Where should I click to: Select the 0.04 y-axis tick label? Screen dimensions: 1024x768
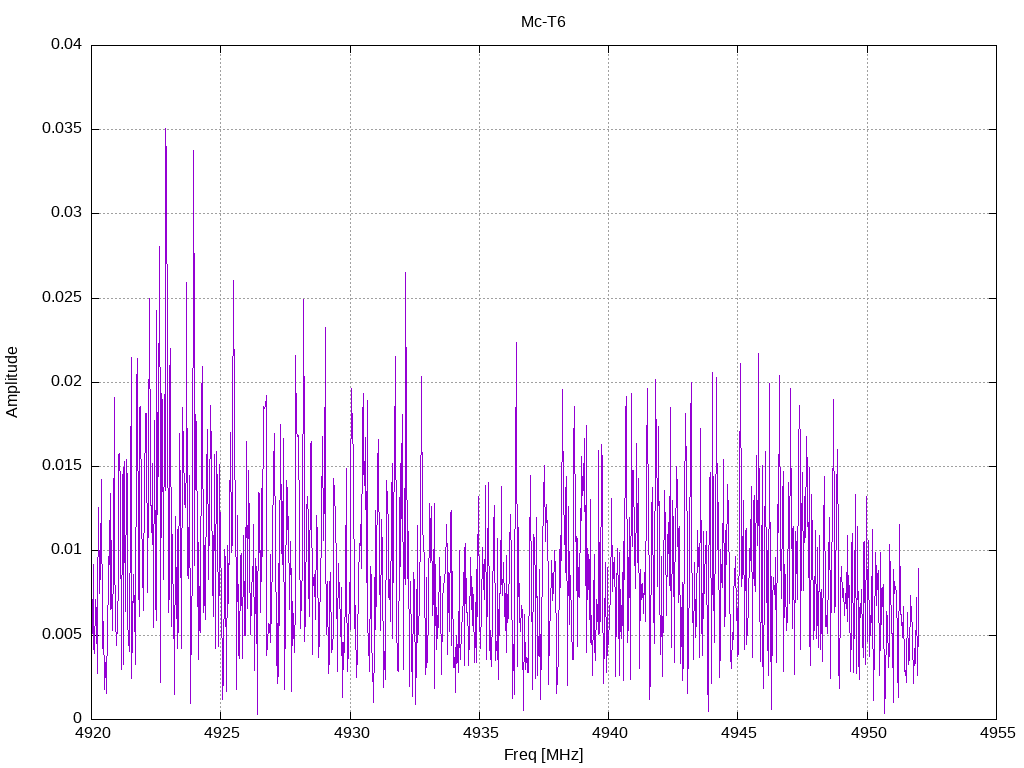[67, 45]
